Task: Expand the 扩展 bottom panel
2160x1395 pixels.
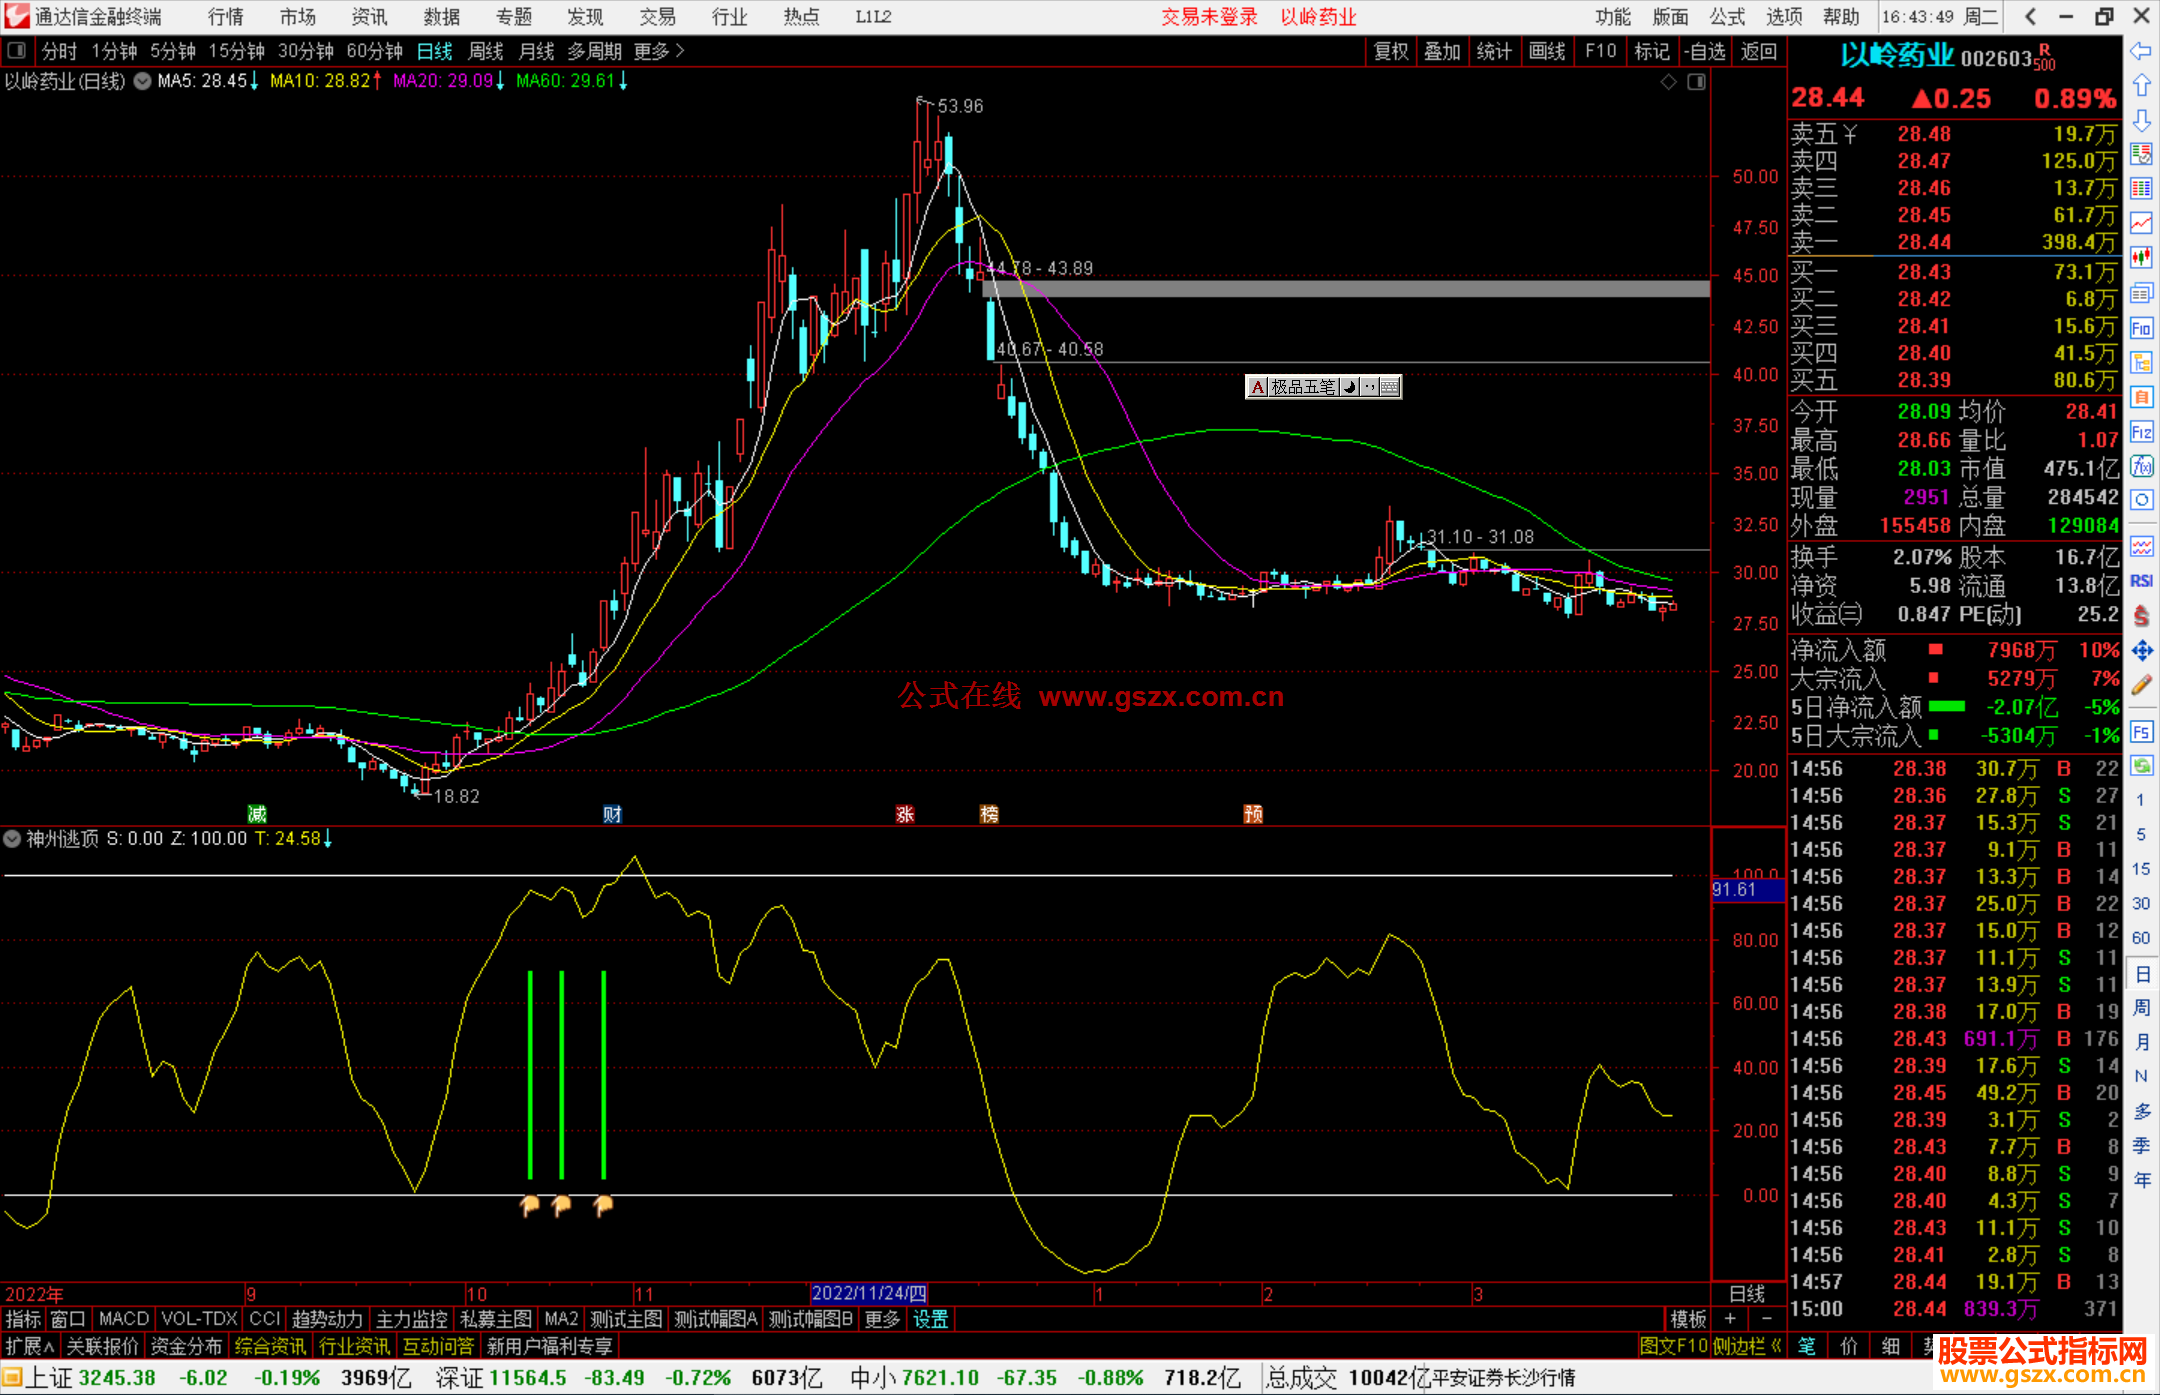Action: [x=30, y=1346]
